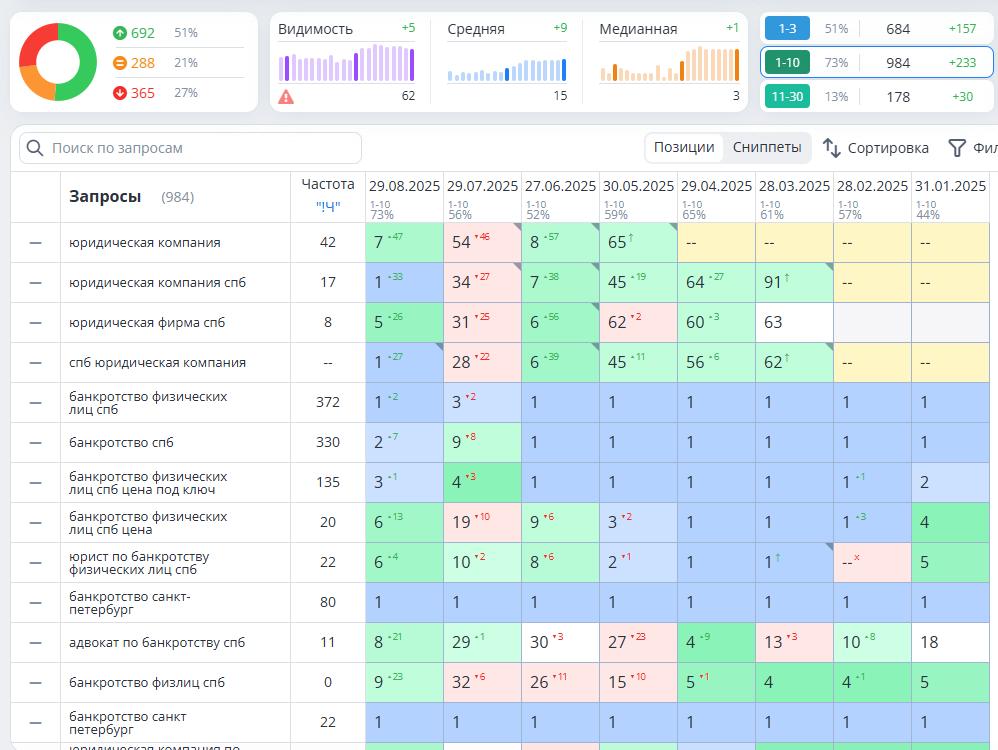This screenshot has height=750, width=998.
Task: Click the funnel filter icon
Action: [x=957, y=148]
